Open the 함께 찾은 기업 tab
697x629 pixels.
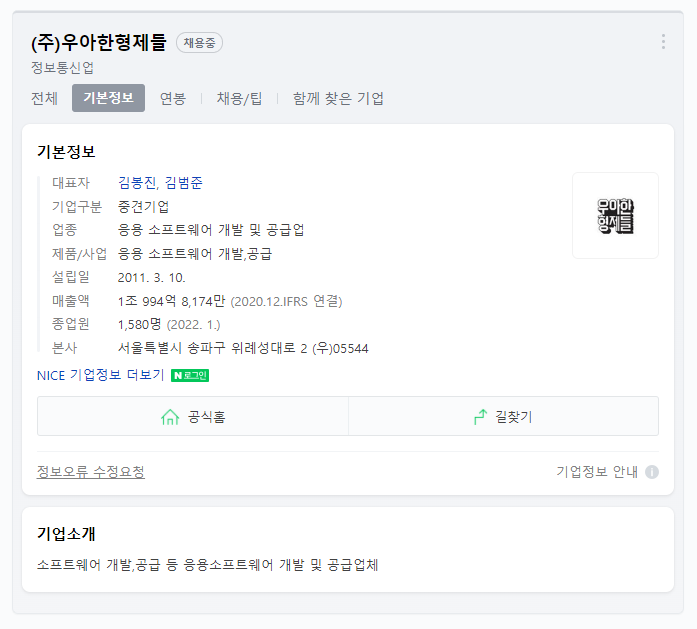click(x=338, y=98)
